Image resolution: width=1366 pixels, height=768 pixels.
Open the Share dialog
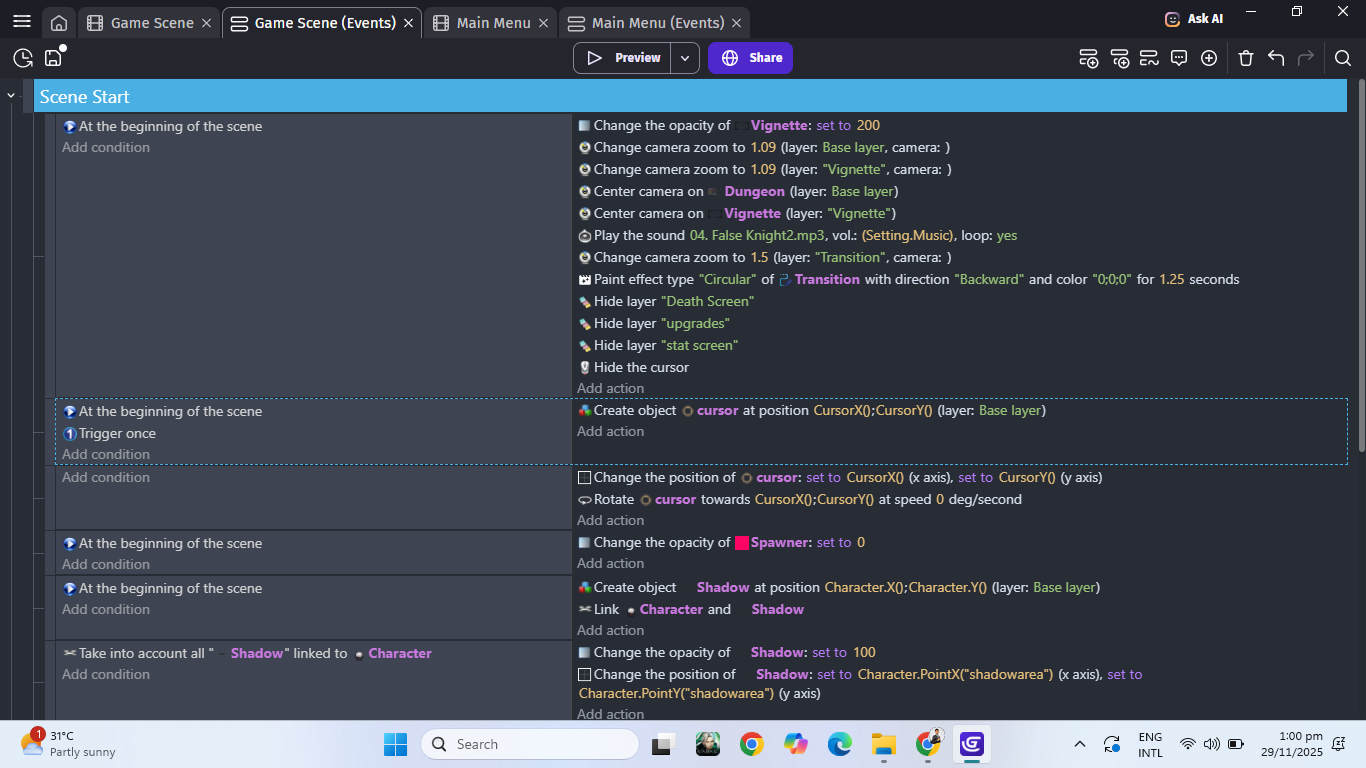750,58
